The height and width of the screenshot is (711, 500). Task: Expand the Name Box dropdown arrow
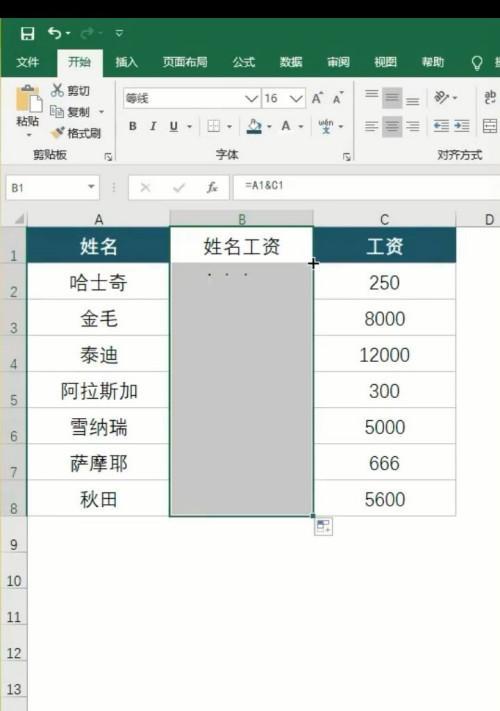pos(91,187)
